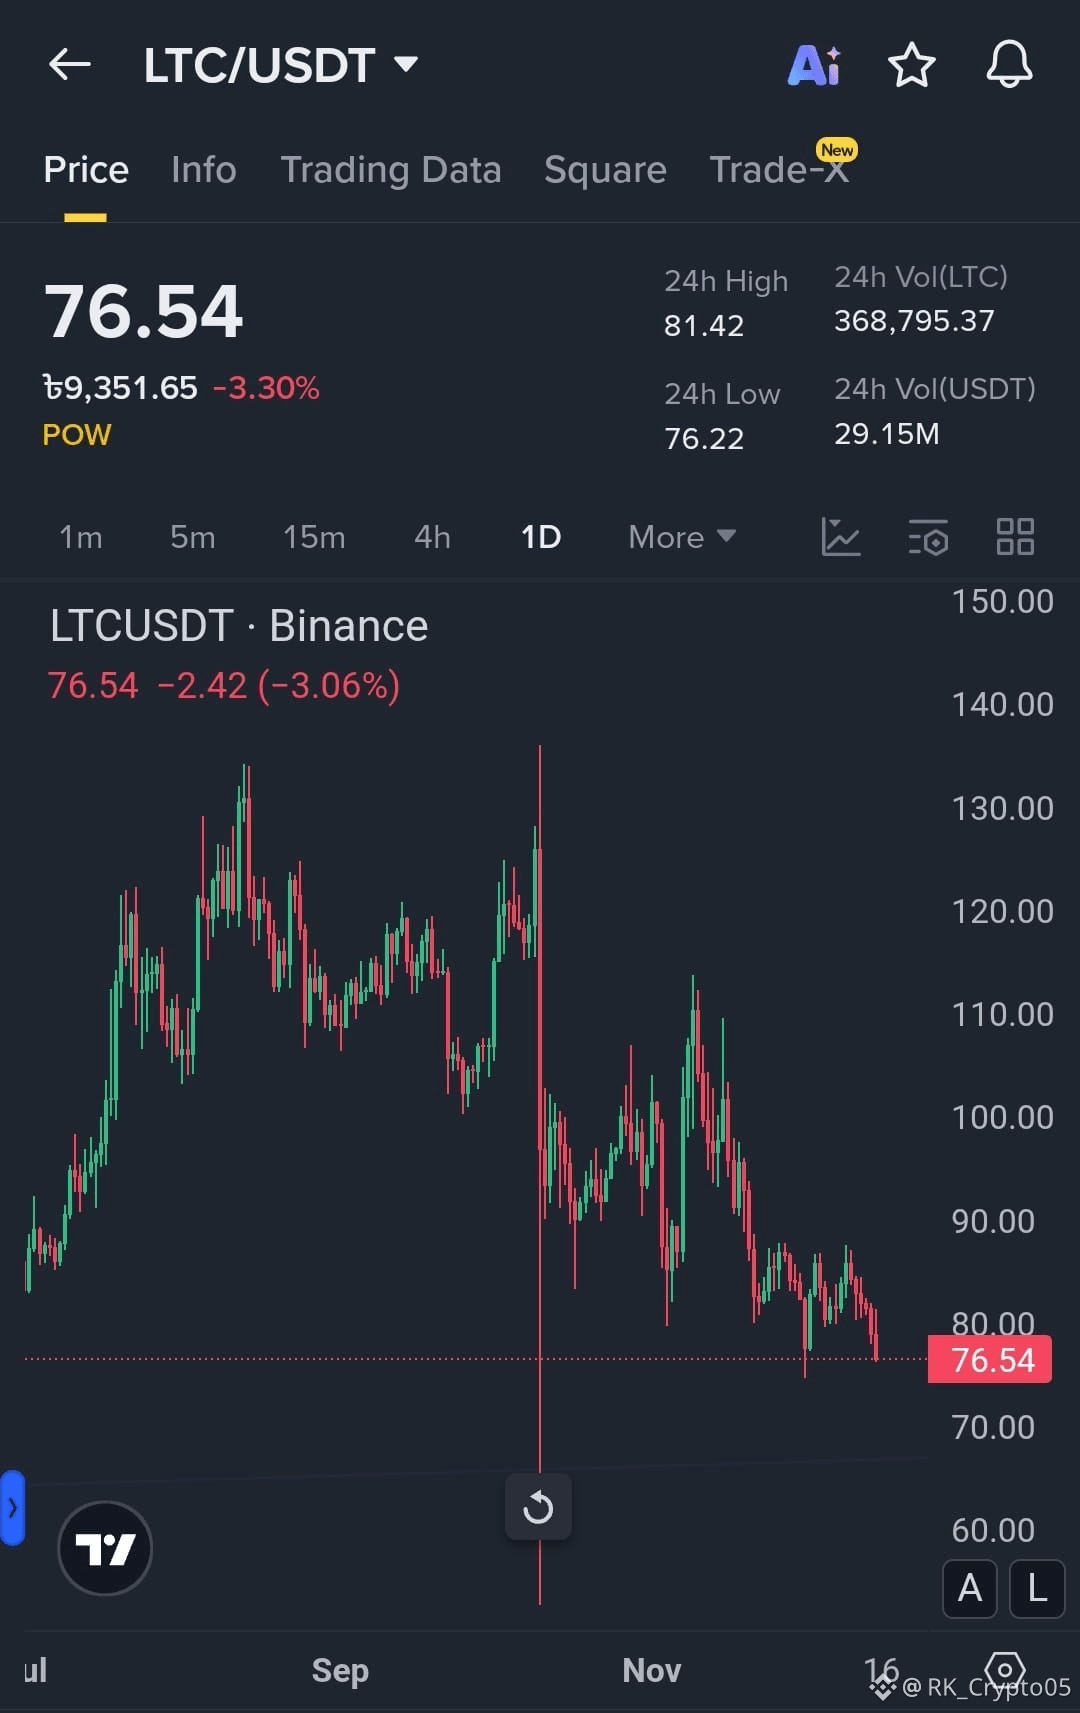Open the chart indicators line icon
The height and width of the screenshot is (1713, 1080).
pos(840,537)
